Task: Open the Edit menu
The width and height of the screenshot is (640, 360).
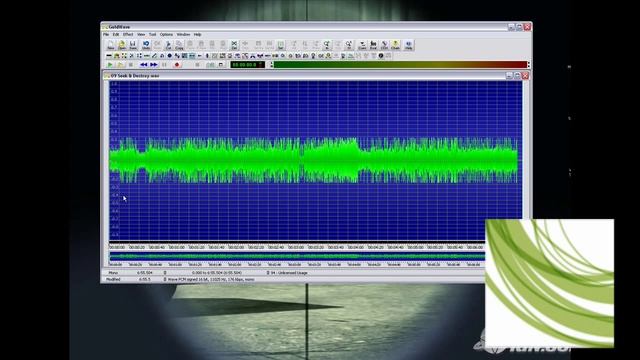Action: [x=116, y=34]
